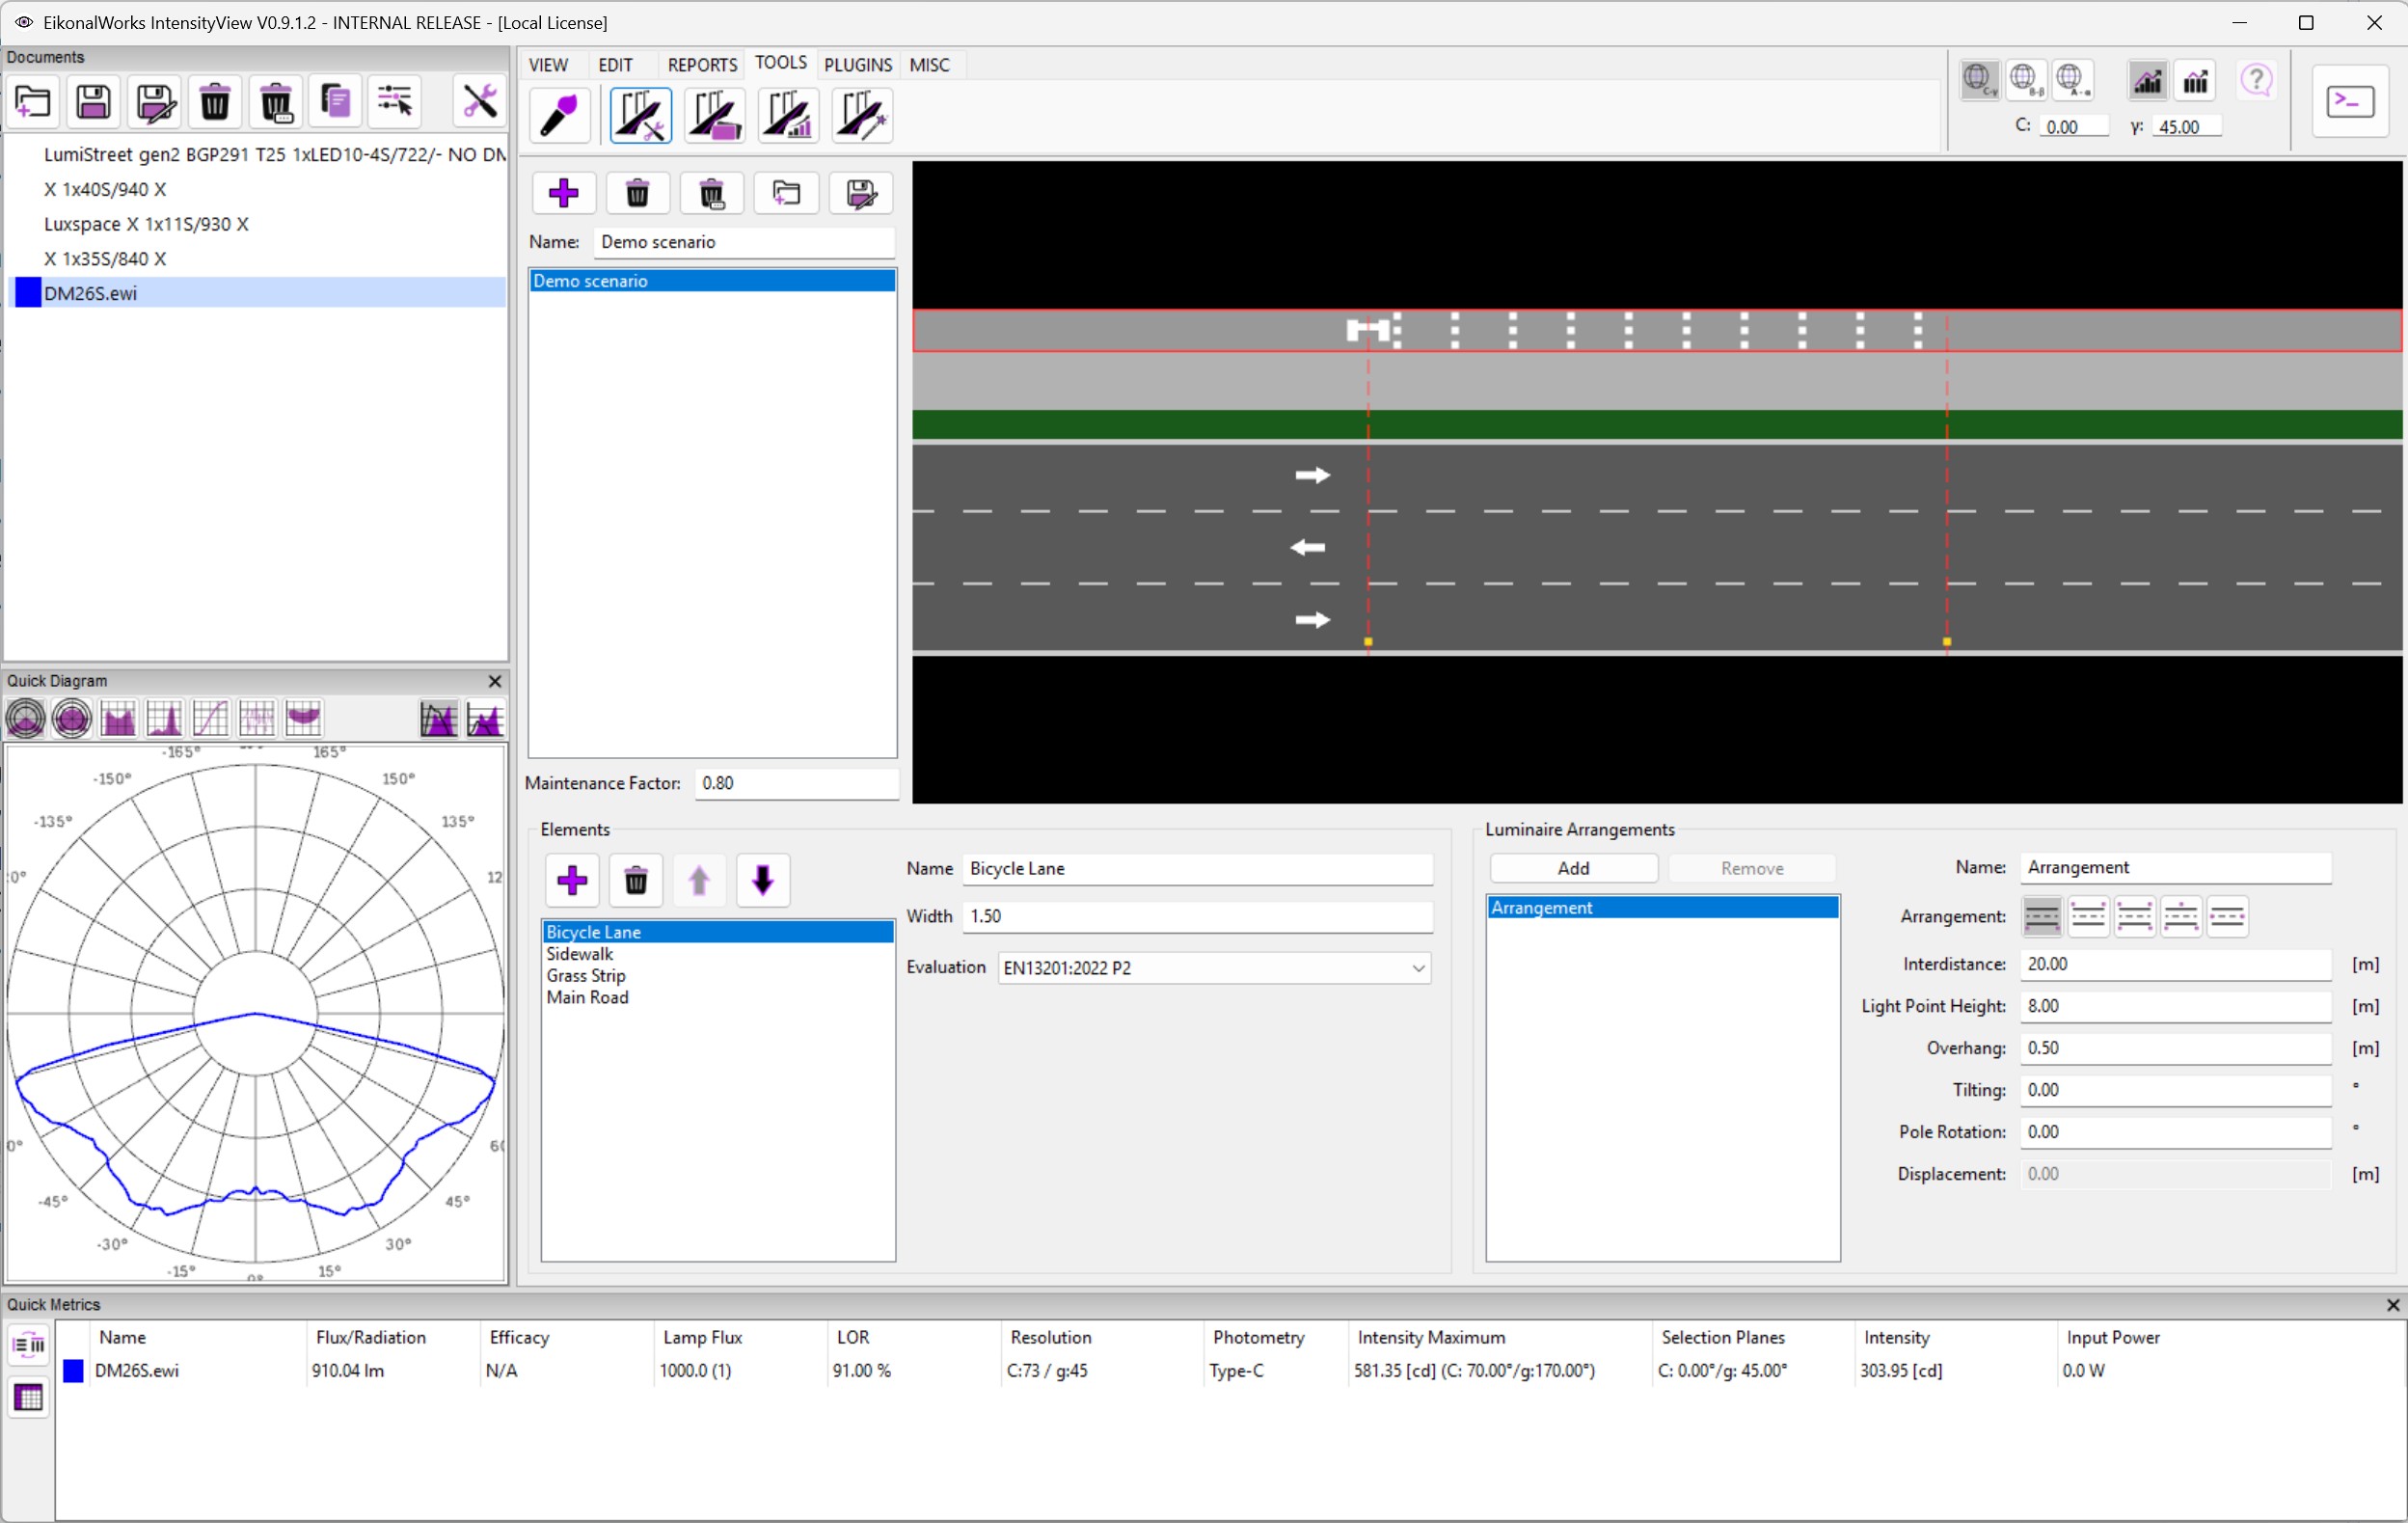Image resolution: width=2408 pixels, height=1523 pixels.
Task: Open the sliders-with-cursor settings icon in Documents
Action: (x=395, y=102)
